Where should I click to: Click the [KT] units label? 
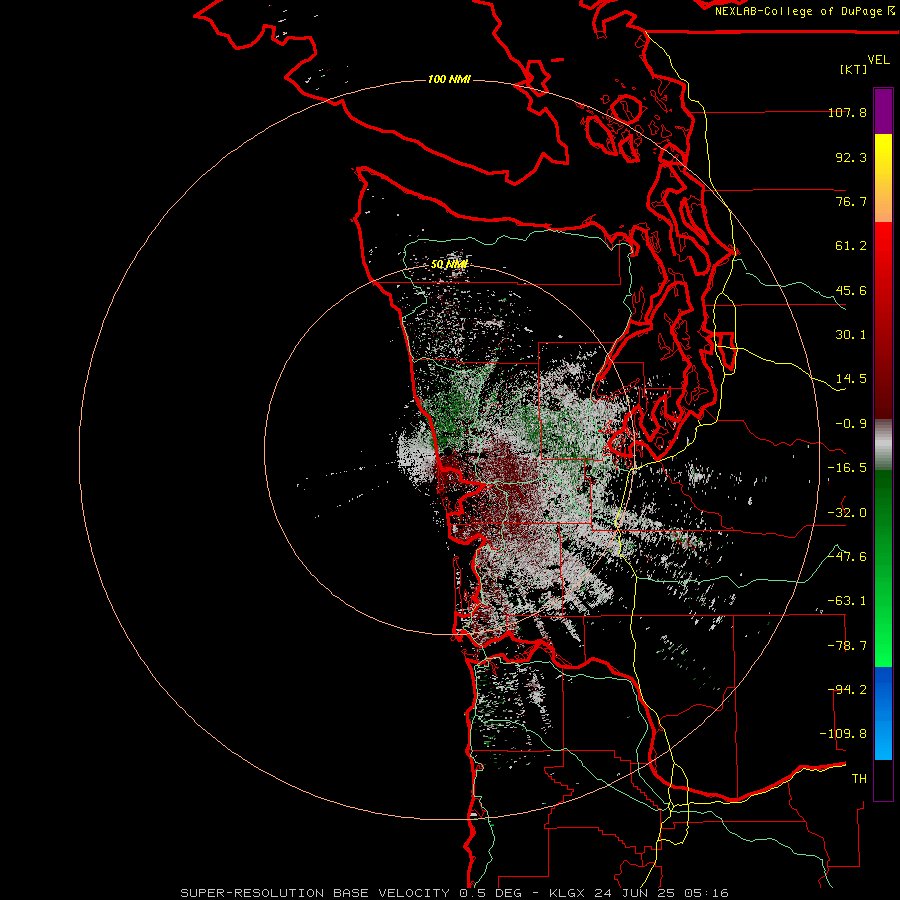[x=854, y=69]
